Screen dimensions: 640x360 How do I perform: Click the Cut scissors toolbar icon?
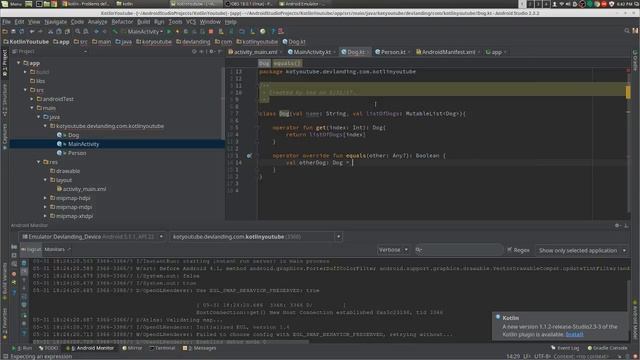(x=50, y=31)
